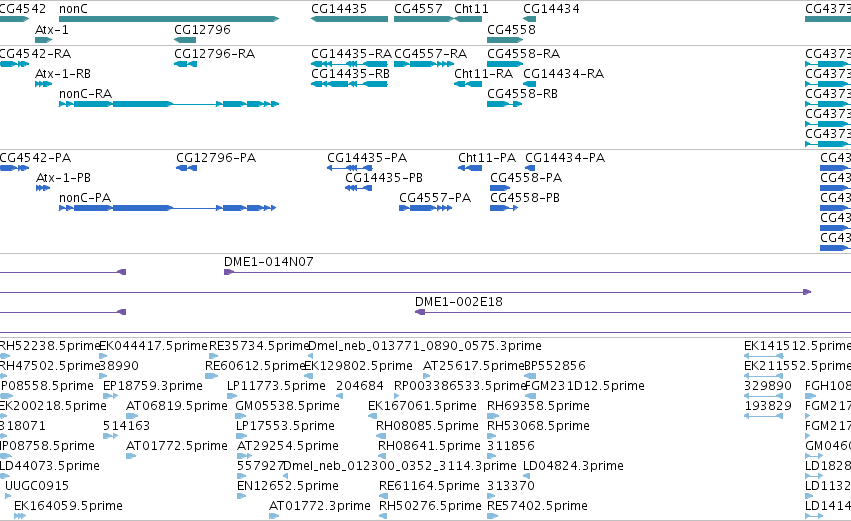Select EK044417.5prime EST
851x521 pixels.
[103, 356]
